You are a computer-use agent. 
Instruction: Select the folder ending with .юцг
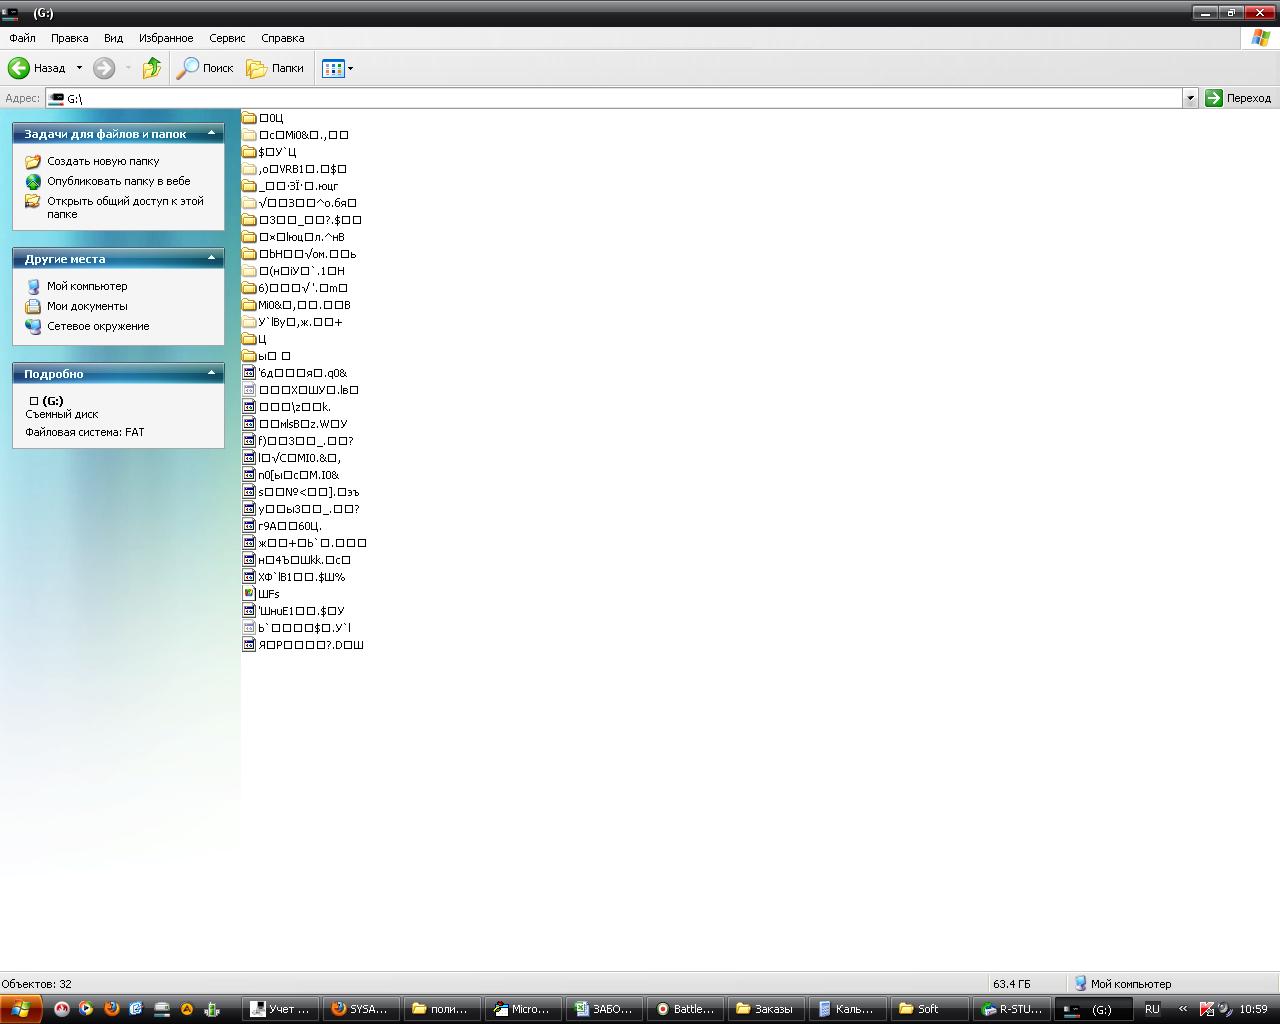click(x=291, y=186)
